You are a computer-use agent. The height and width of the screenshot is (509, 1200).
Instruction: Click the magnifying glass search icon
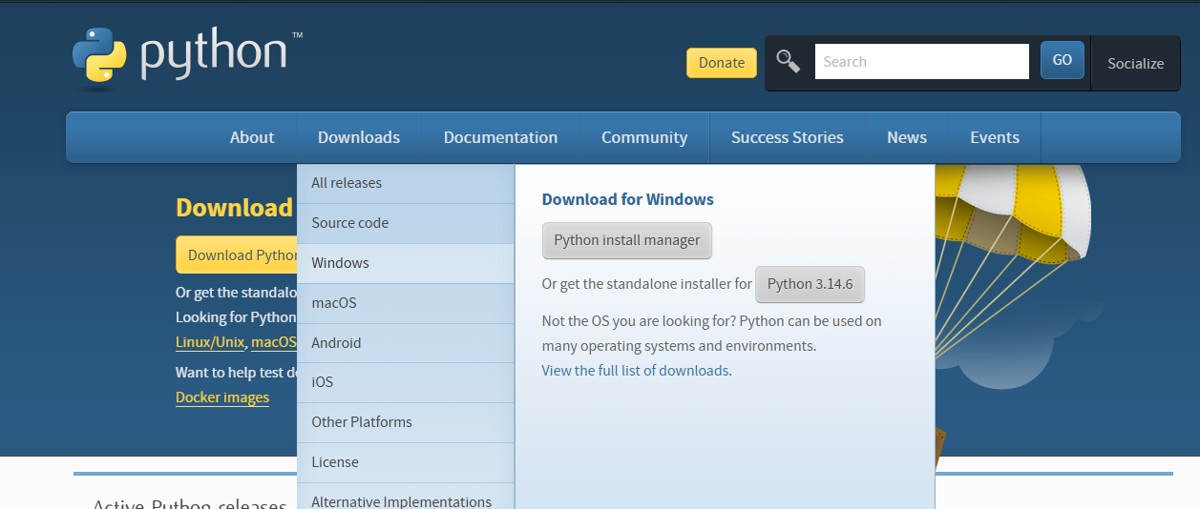coord(788,62)
